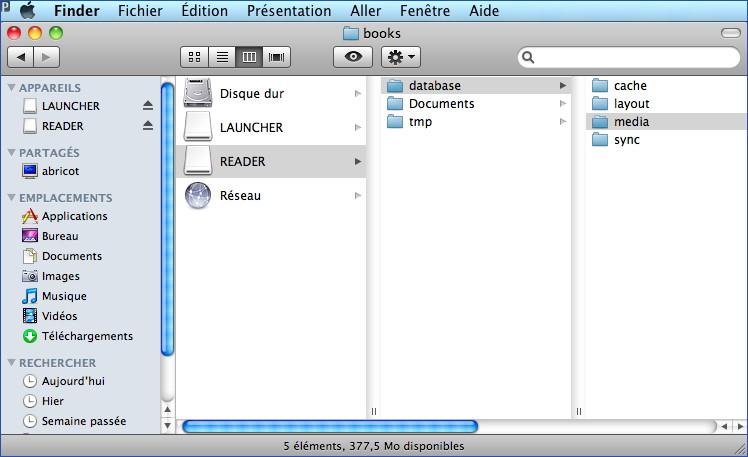Open the Action gear dropdown

tap(401, 57)
